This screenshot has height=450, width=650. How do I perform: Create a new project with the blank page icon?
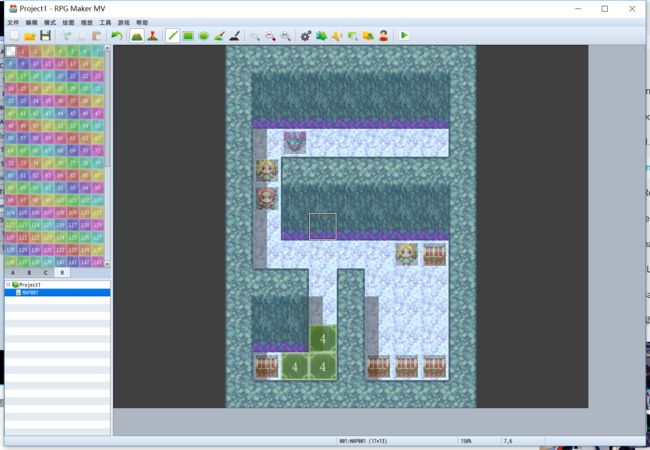(14, 36)
